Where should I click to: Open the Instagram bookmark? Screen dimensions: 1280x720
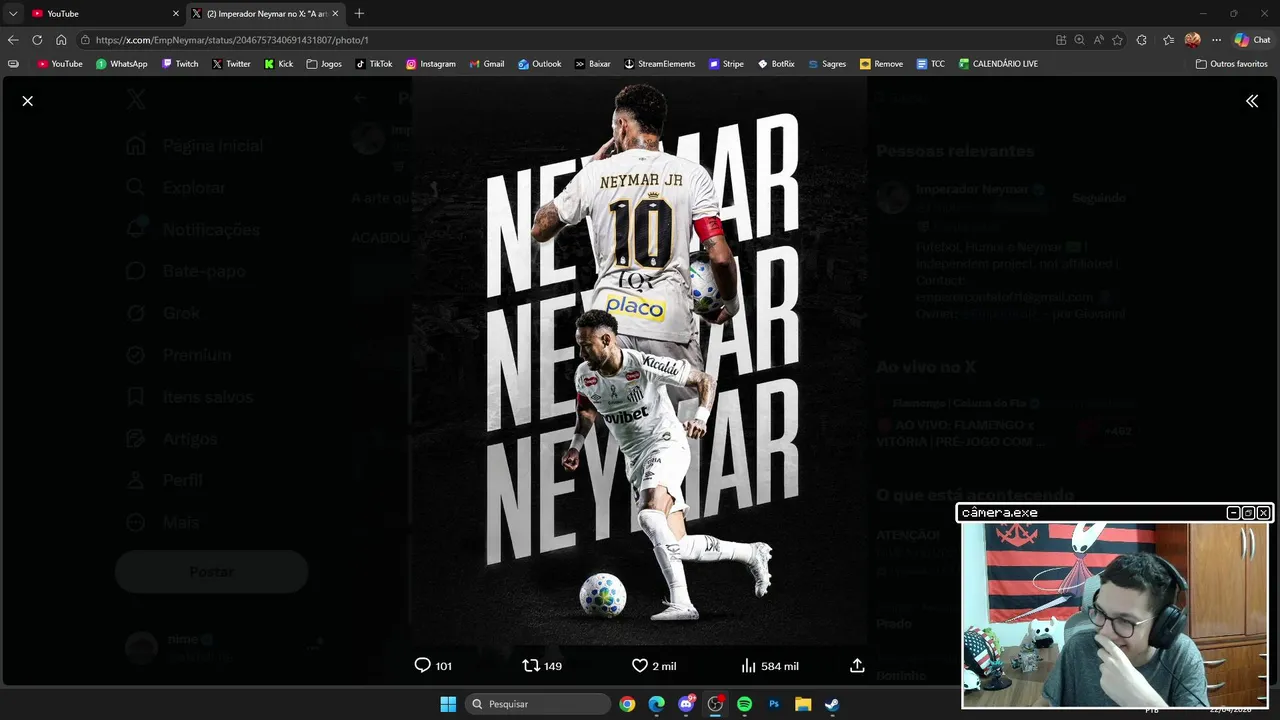tap(431, 63)
